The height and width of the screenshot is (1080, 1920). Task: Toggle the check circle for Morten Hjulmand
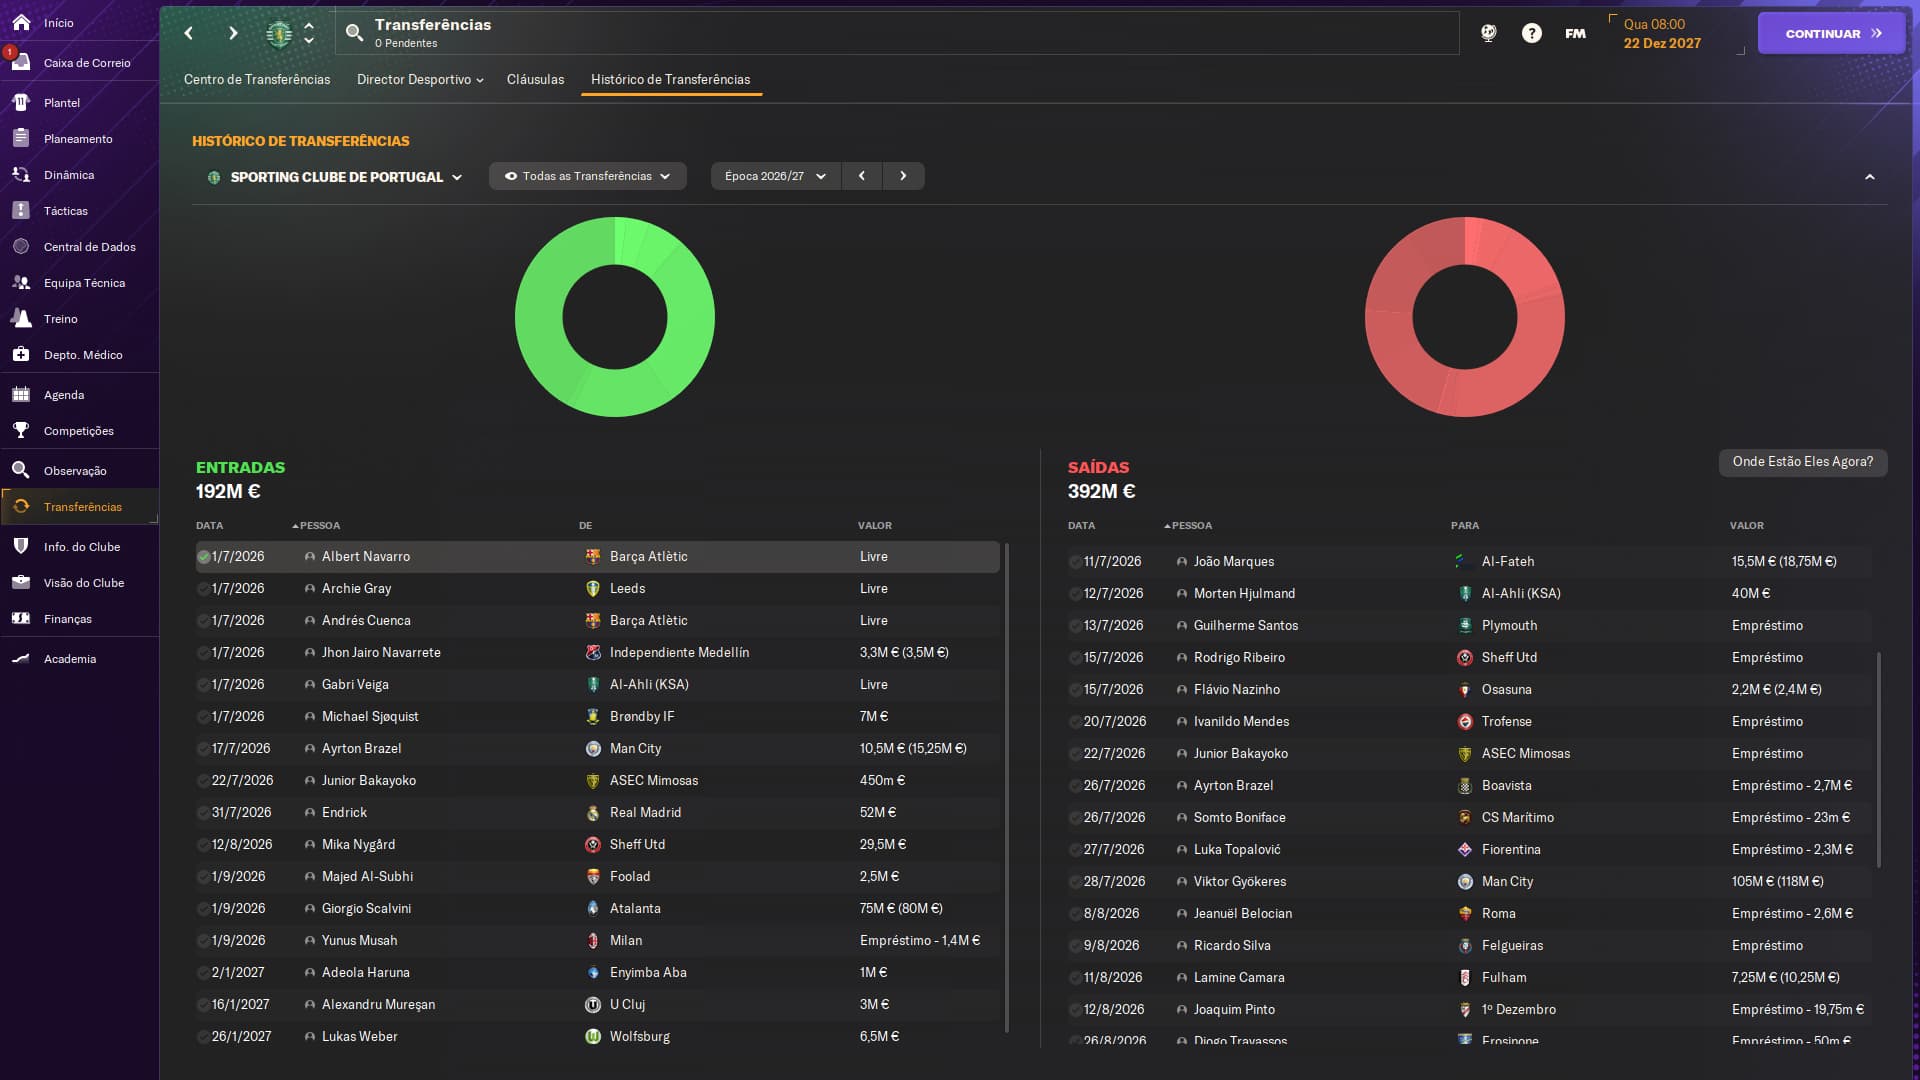coord(1075,594)
